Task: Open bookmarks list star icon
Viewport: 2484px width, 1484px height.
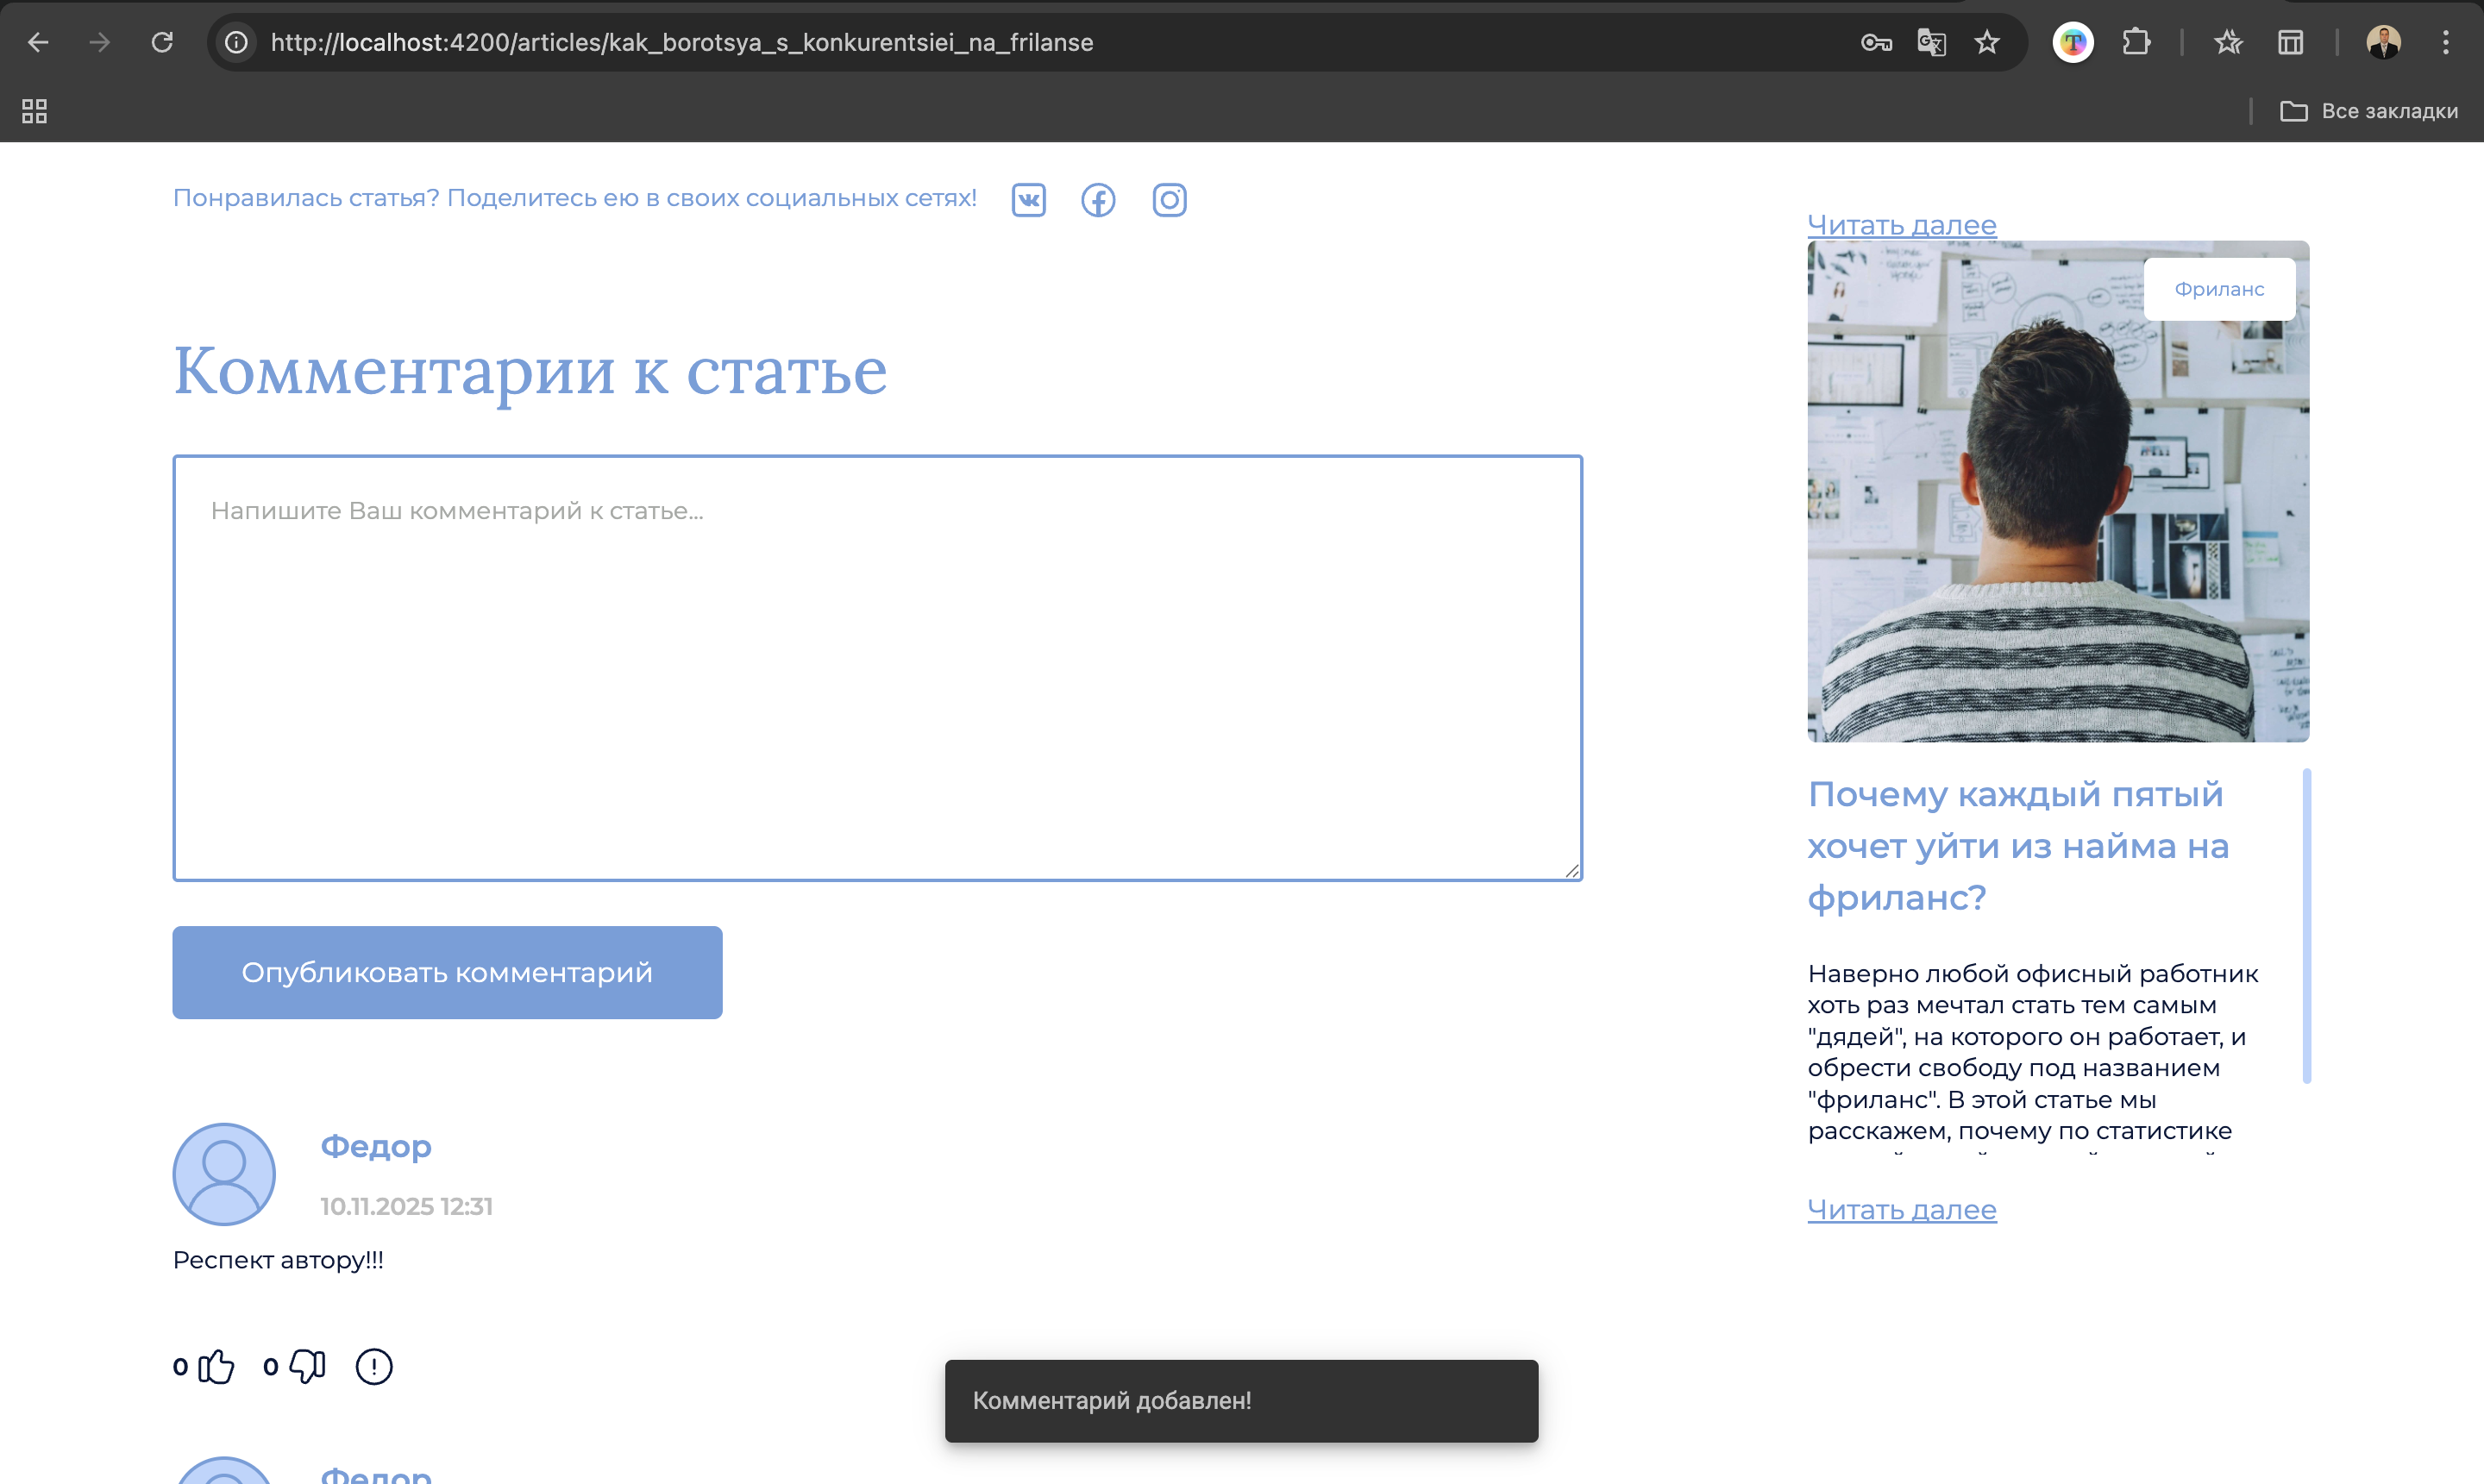Action: (2228, 42)
